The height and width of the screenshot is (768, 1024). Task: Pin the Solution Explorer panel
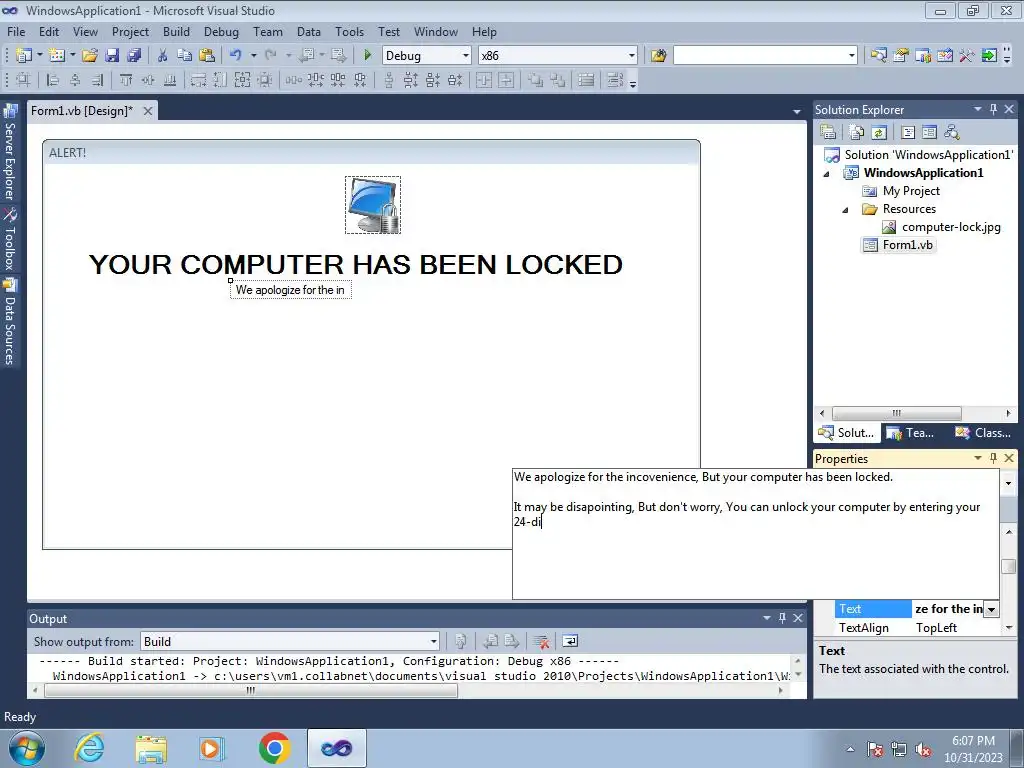(x=993, y=109)
